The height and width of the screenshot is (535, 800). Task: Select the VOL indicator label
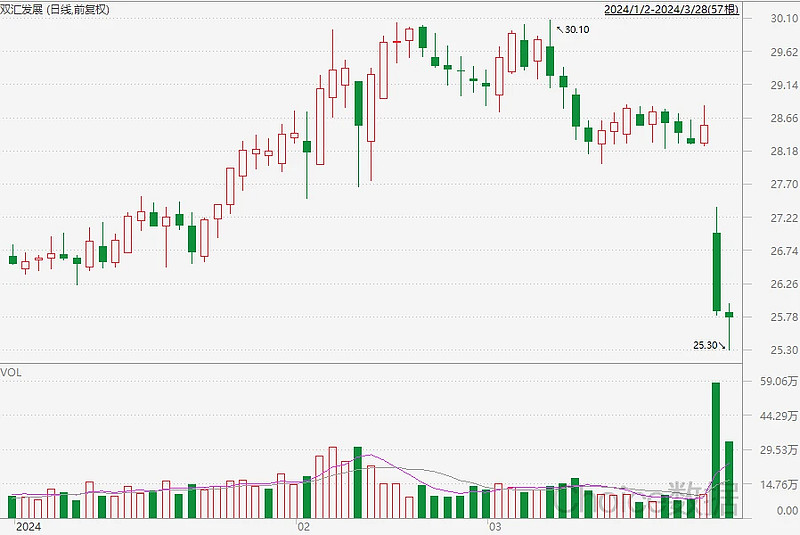click(x=12, y=372)
